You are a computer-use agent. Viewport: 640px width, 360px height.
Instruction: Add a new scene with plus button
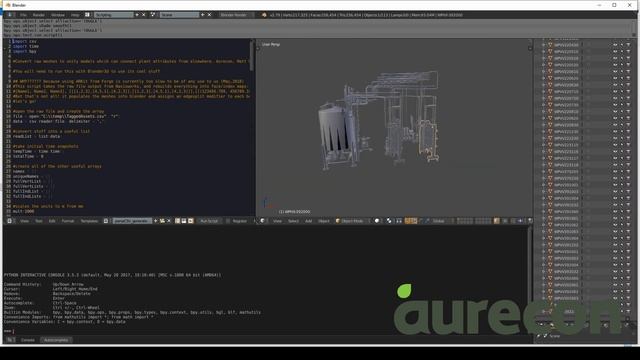[203, 15]
